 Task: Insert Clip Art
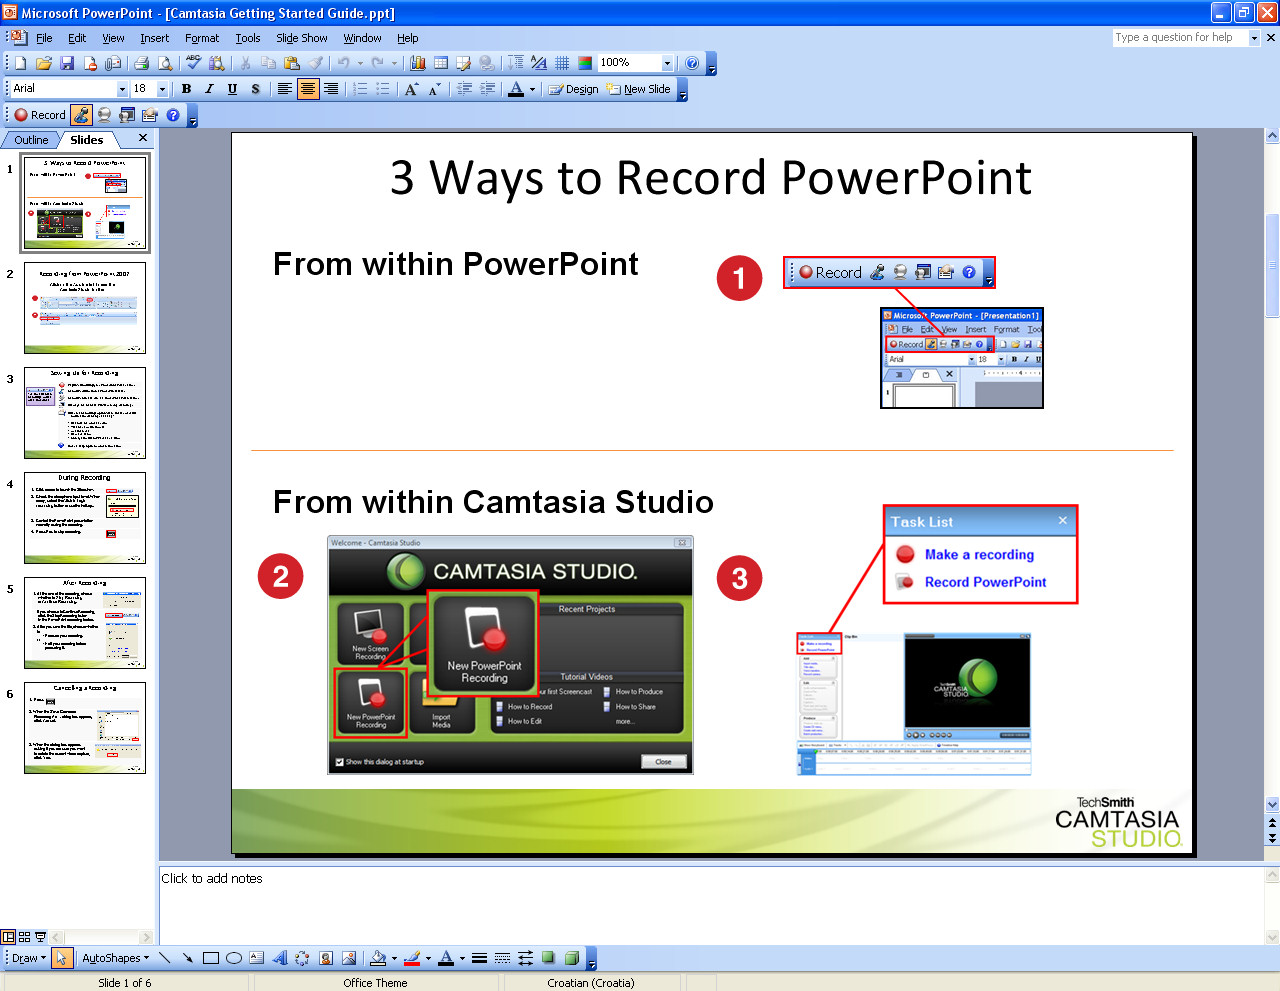click(x=325, y=958)
